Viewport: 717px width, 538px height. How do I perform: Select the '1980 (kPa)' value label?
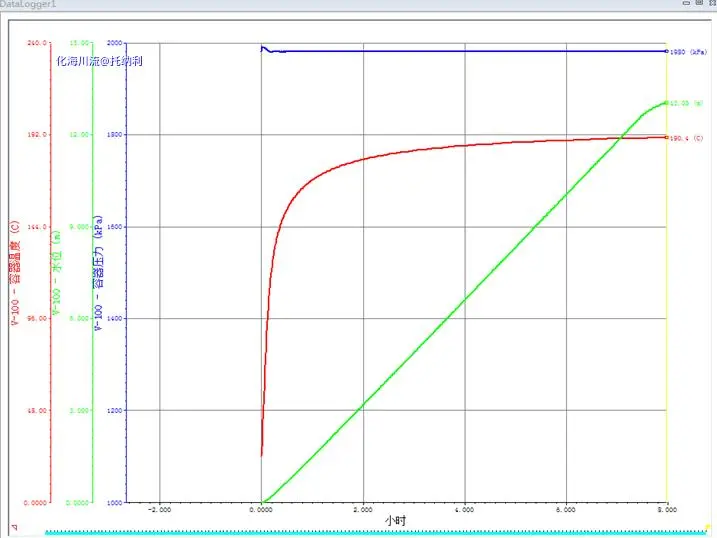688,52
